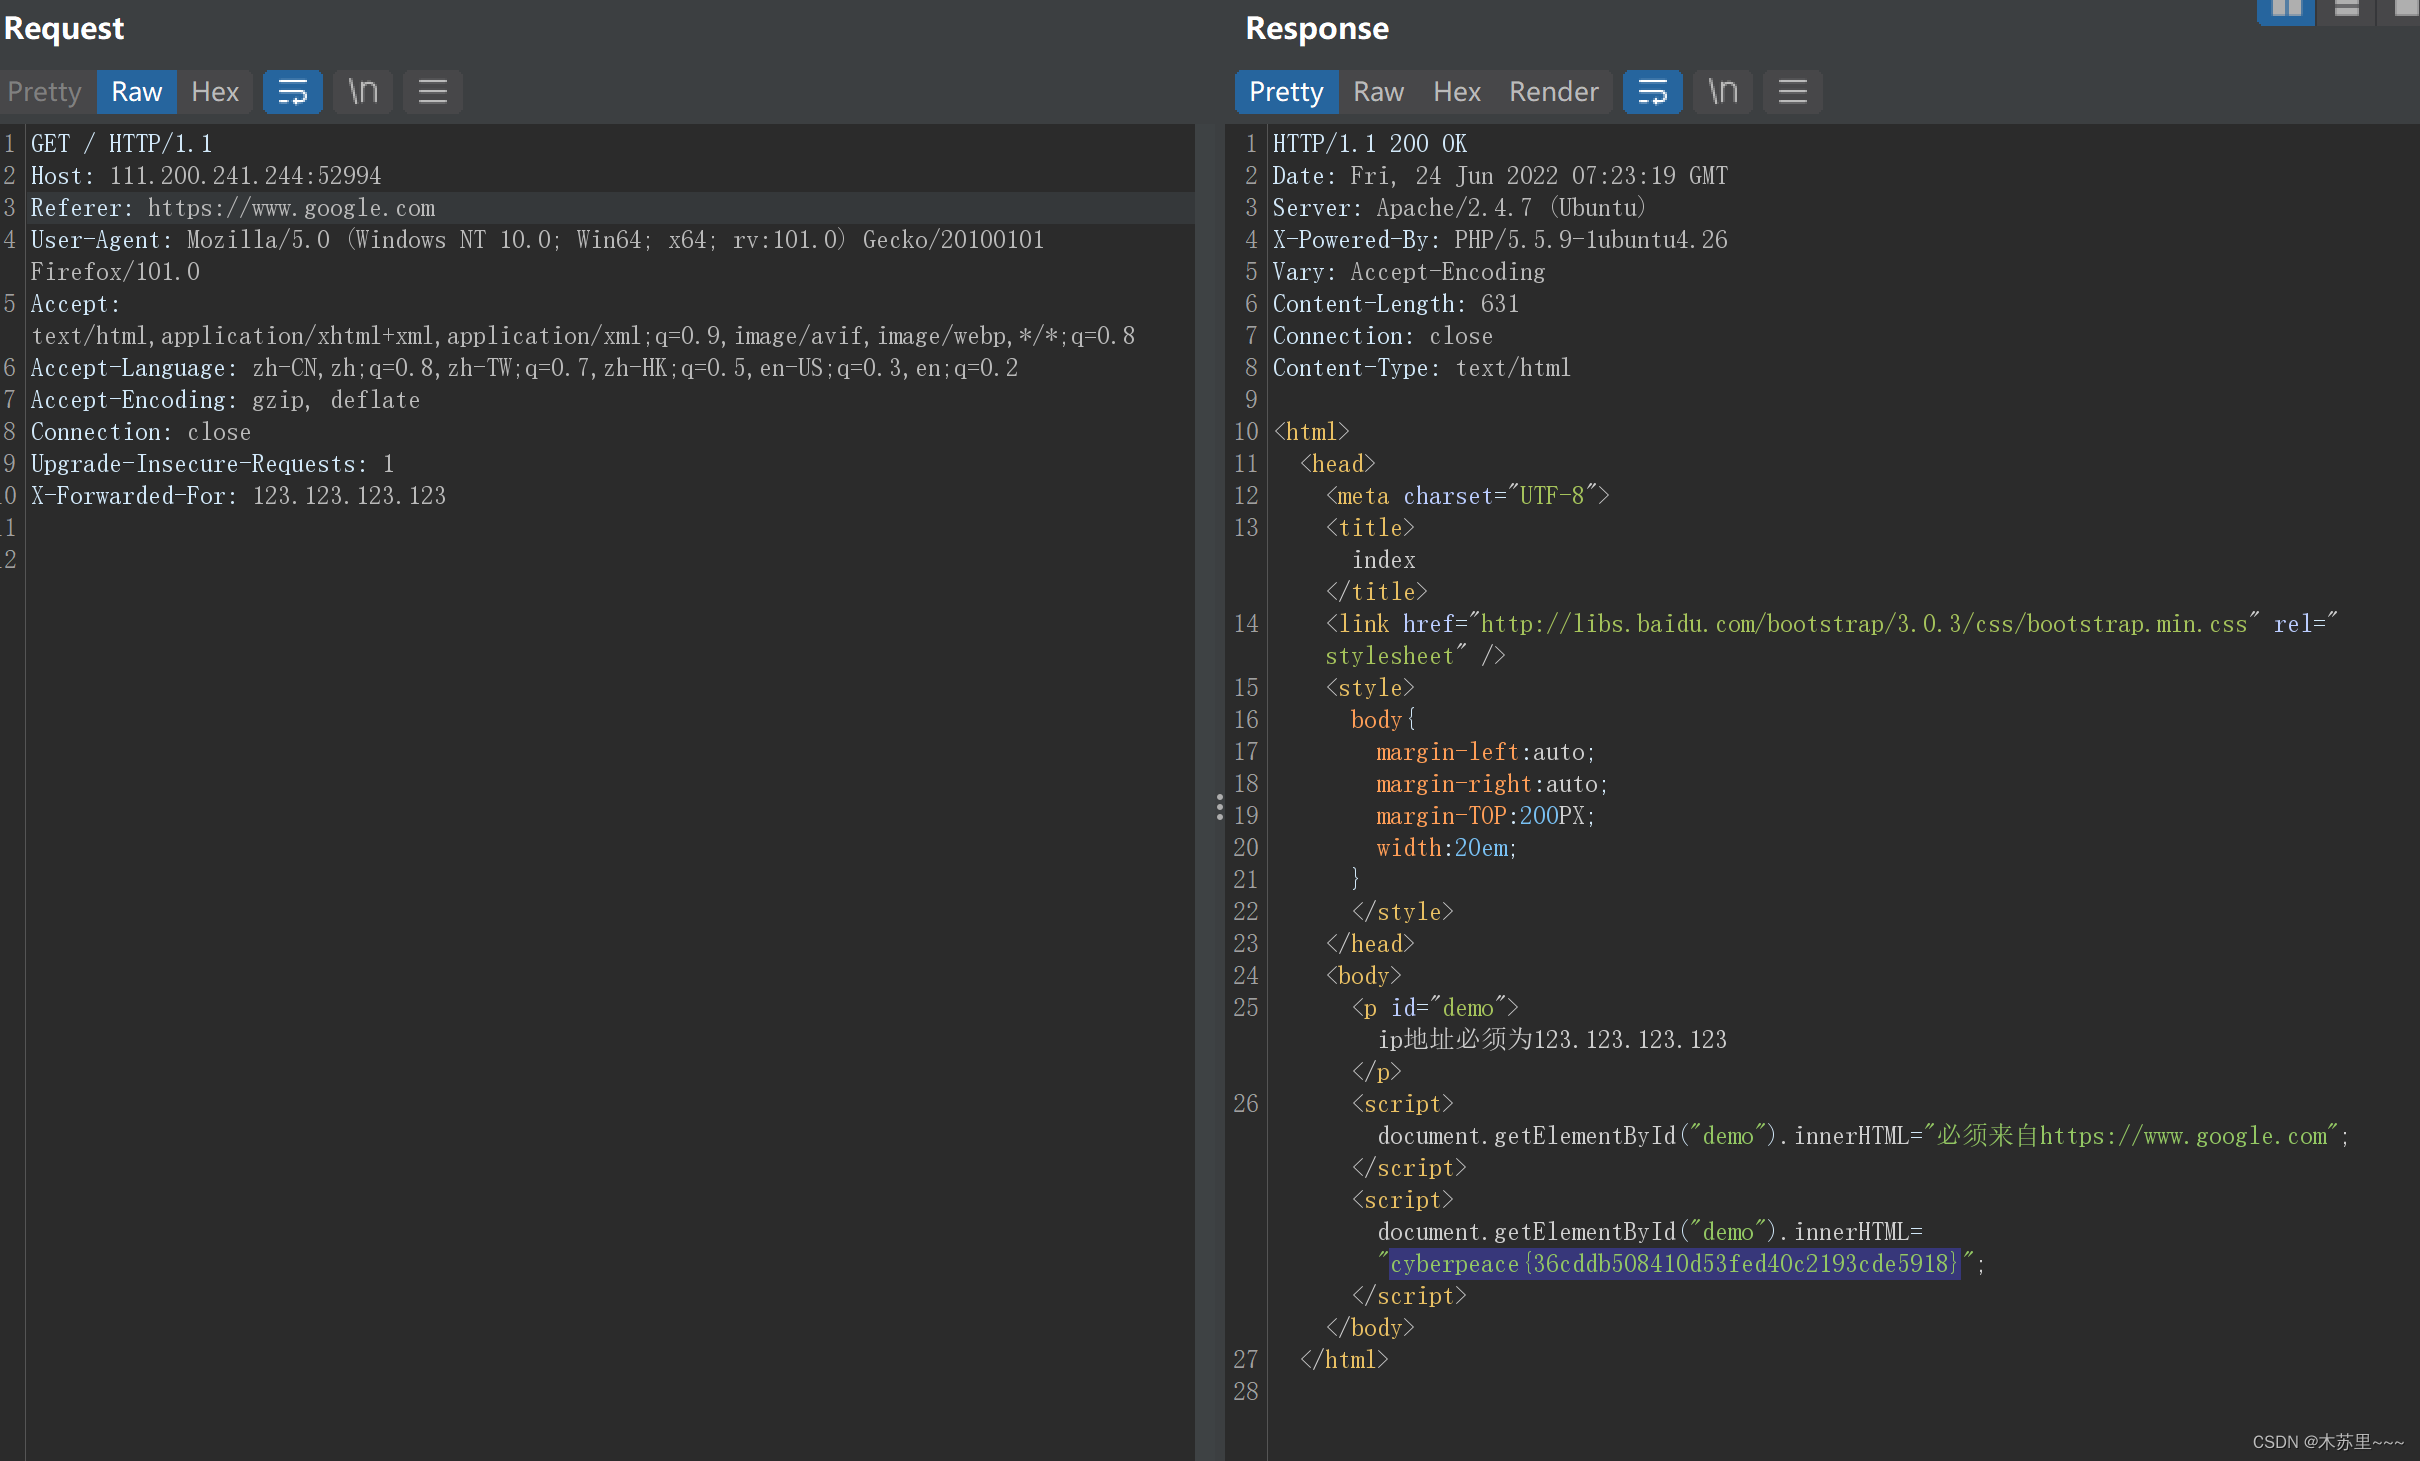Toggle word wrap icon in Request toolbar
The height and width of the screenshot is (1461, 2420).
293,92
